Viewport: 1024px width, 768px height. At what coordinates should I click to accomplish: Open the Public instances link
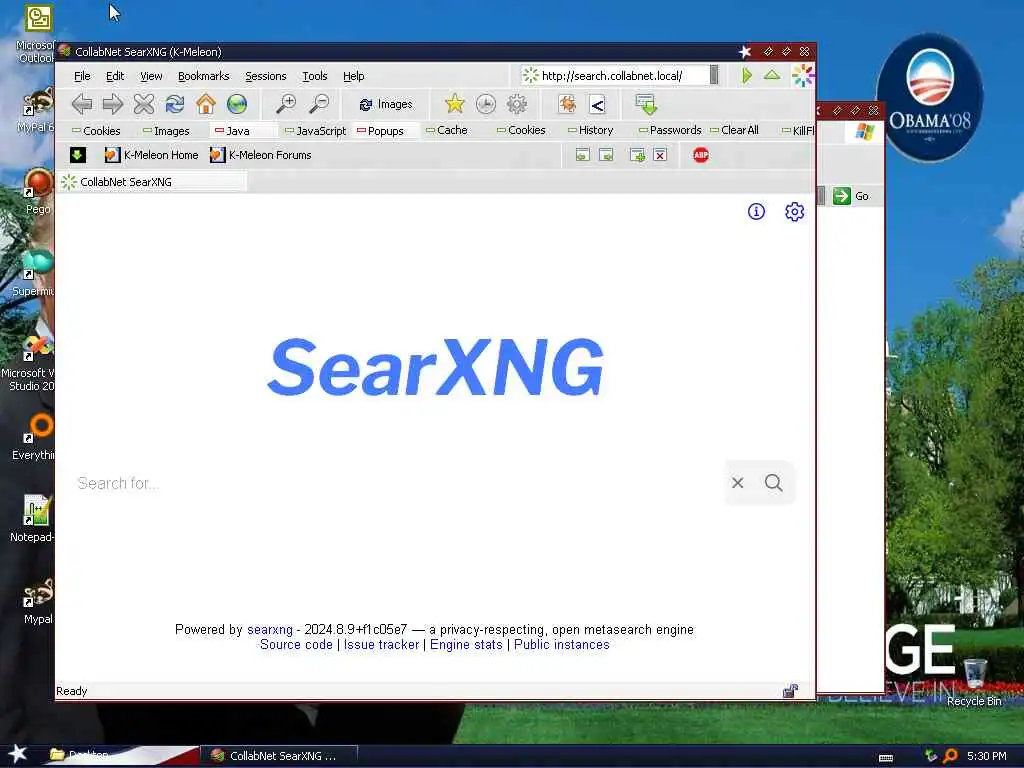point(562,645)
